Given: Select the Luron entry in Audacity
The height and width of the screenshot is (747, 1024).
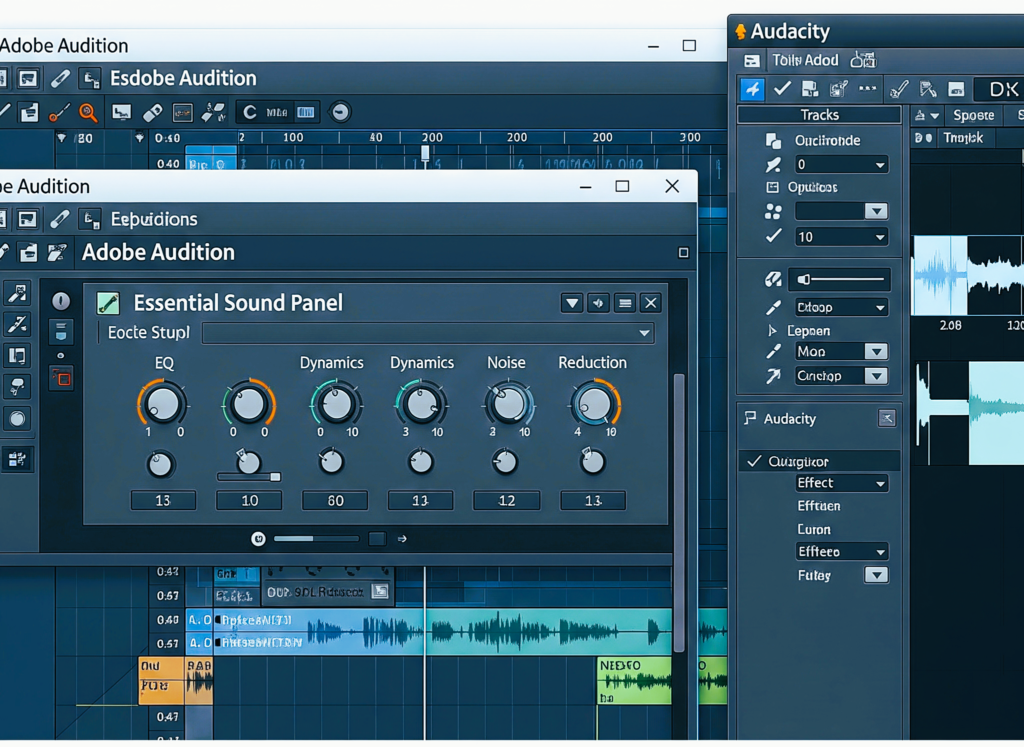Looking at the screenshot, I should click(814, 530).
